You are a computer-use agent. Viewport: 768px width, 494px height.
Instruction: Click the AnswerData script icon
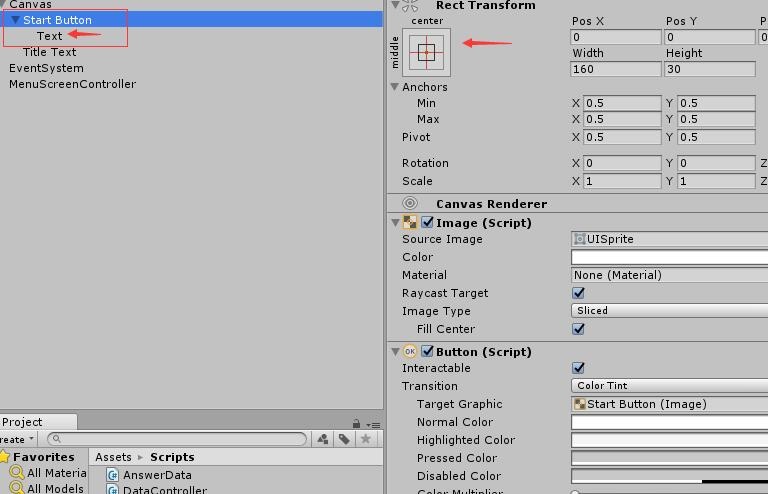(113, 474)
